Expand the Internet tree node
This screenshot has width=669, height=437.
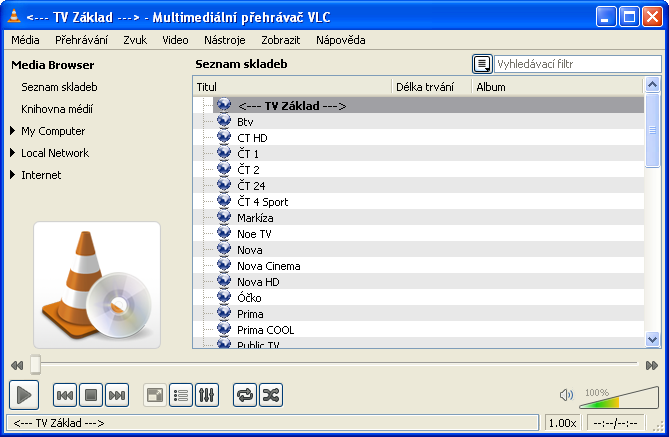(12, 175)
